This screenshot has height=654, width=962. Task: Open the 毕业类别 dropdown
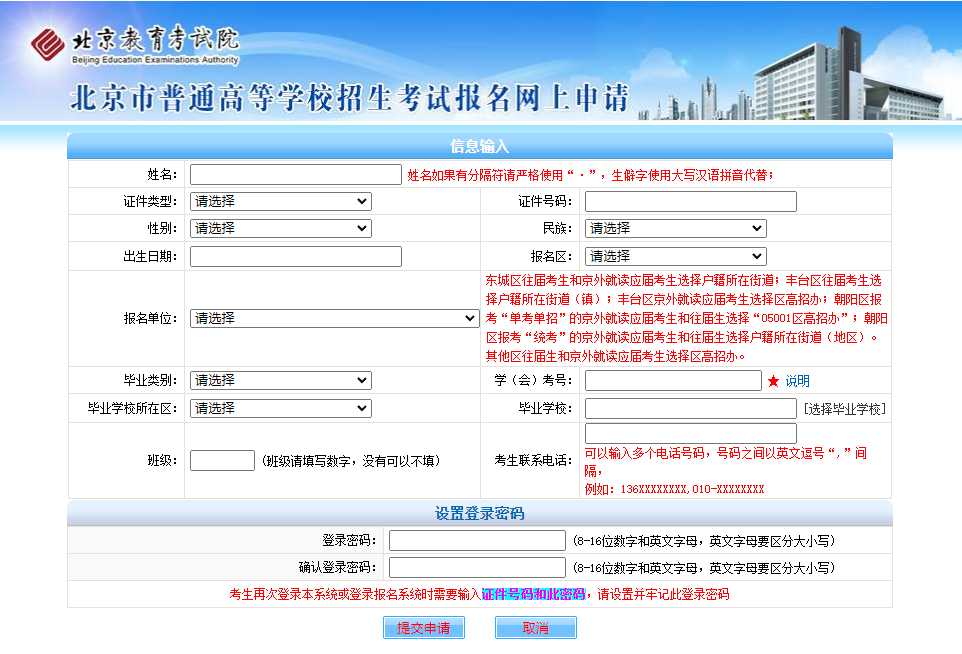[x=280, y=380]
